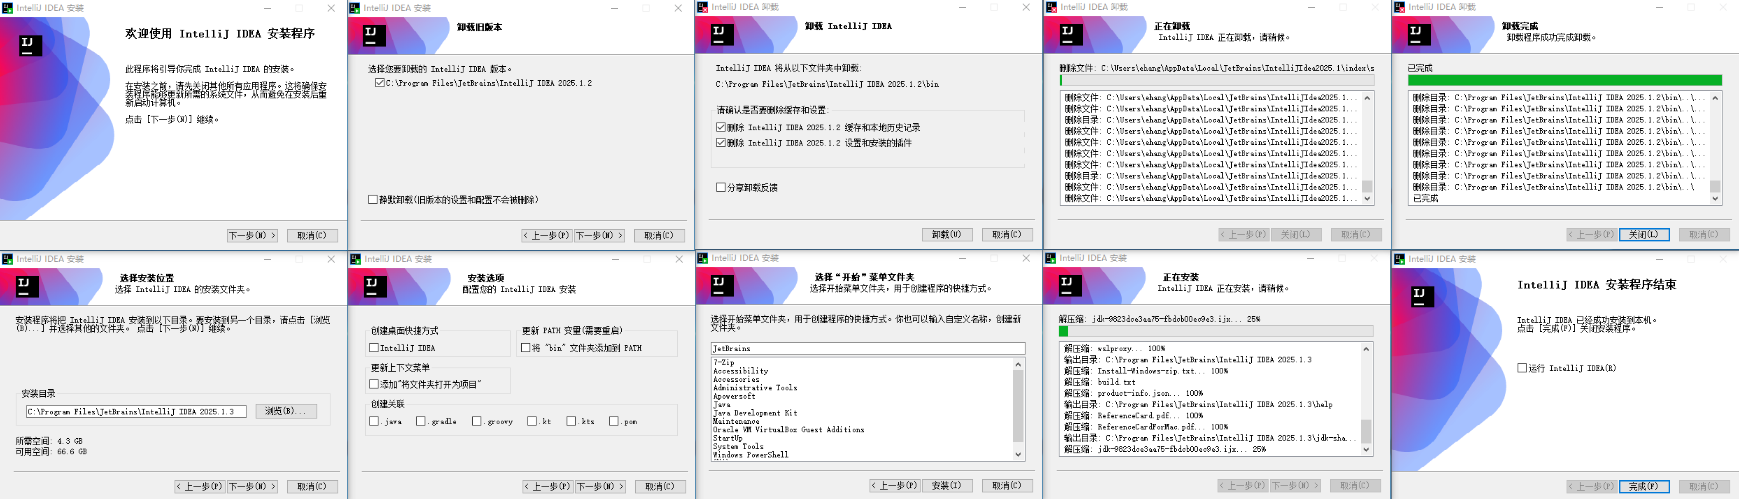Tick 添加"将文件夹打开为项目" checkbox
This screenshot has height=499, width=1739.
coord(374,384)
